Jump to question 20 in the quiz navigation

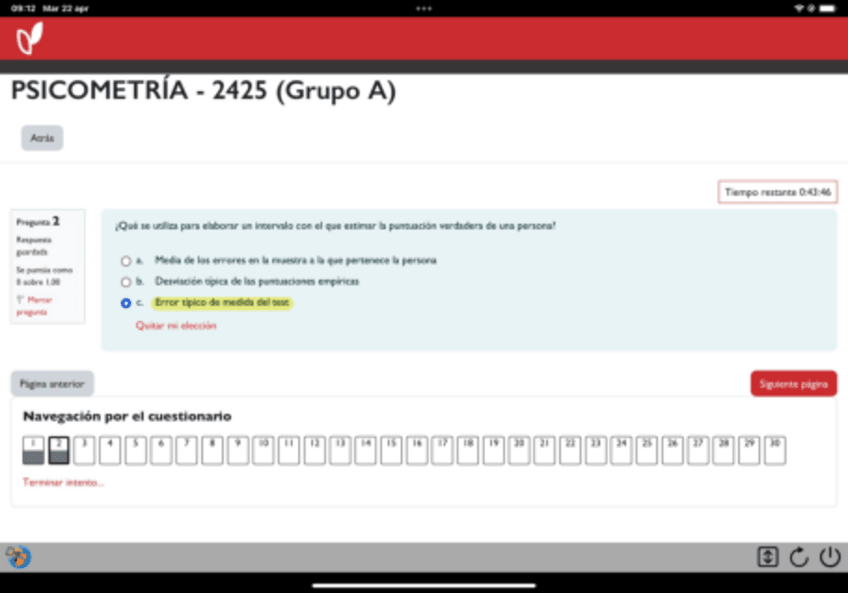point(519,450)
